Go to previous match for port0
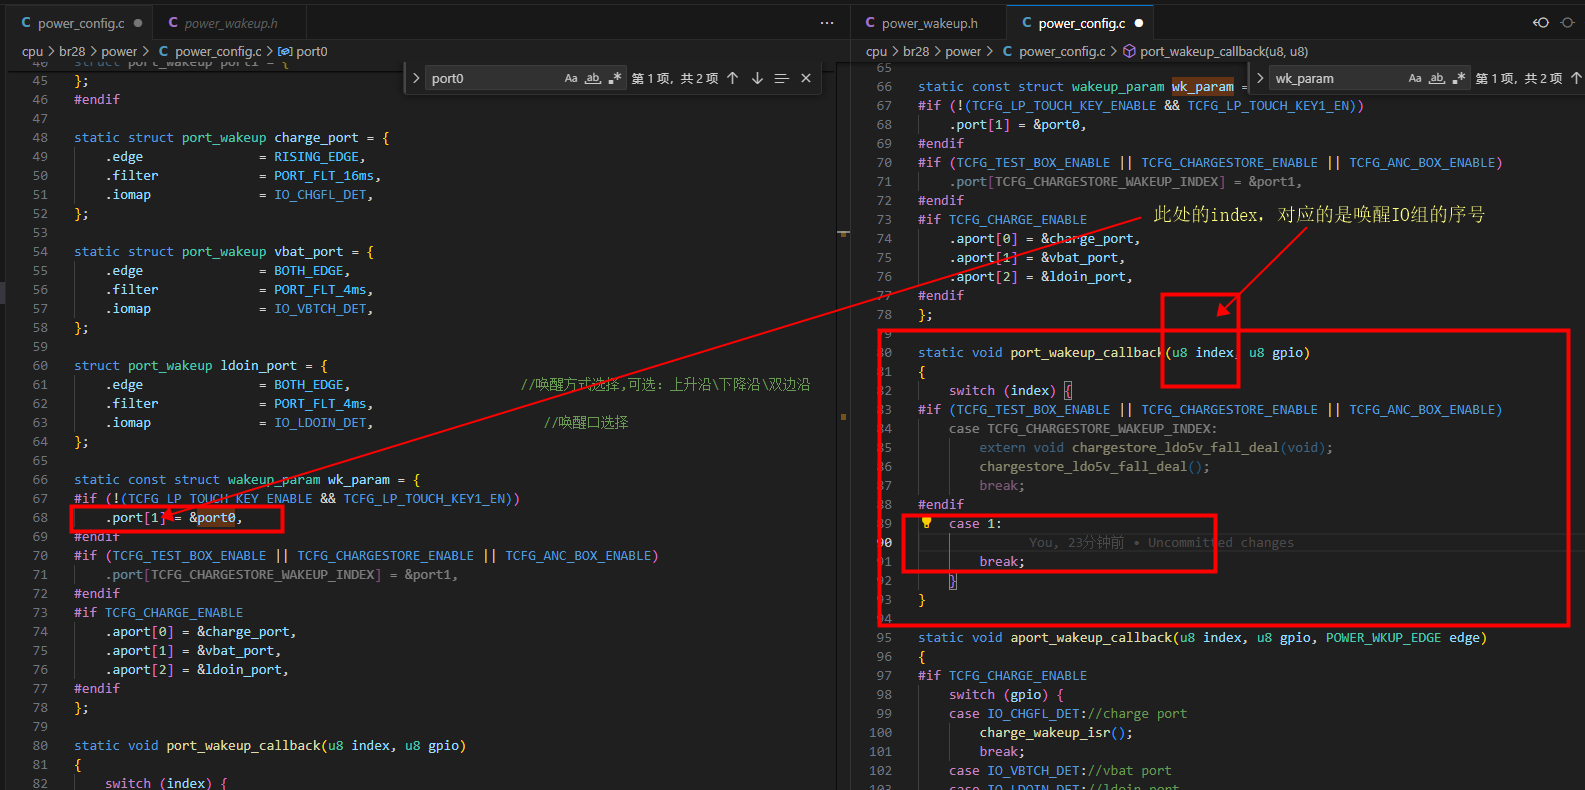Image resolution: width=1585 pixels, height=790 pixels. point(733,78)
